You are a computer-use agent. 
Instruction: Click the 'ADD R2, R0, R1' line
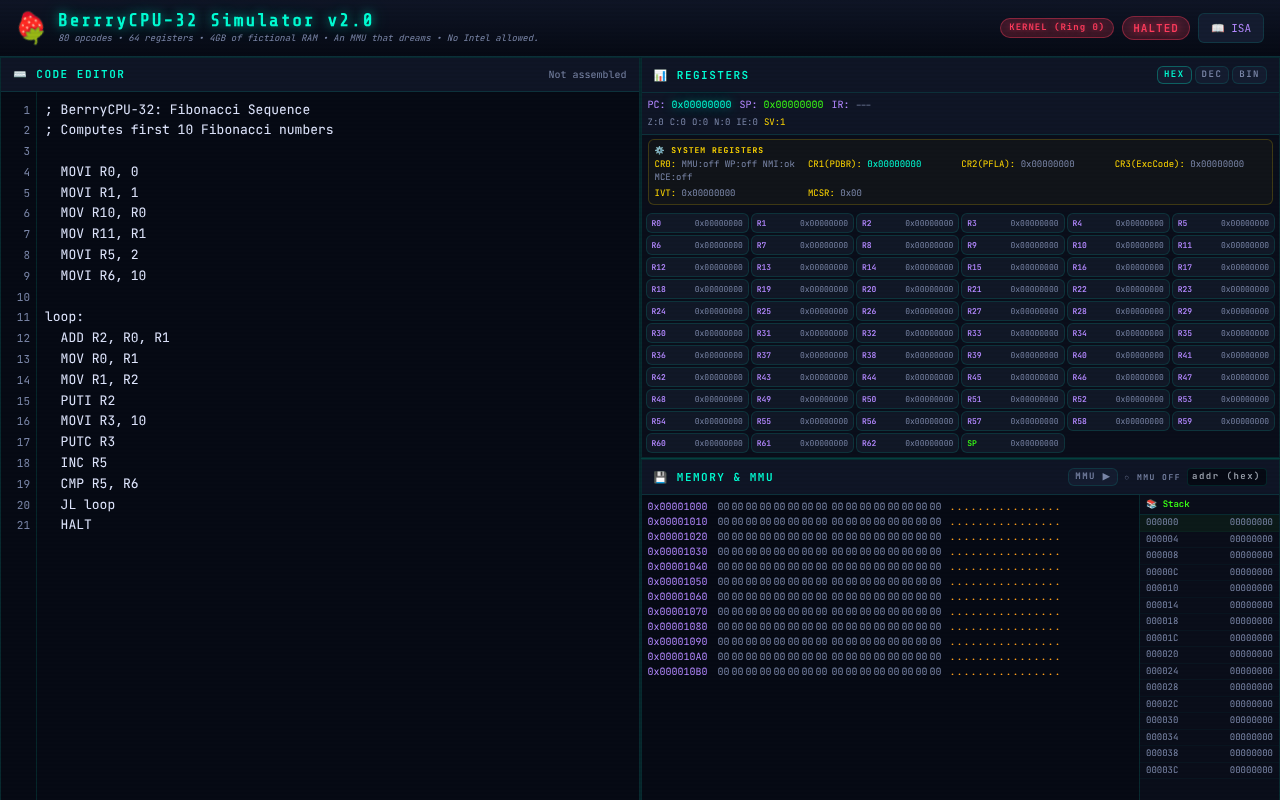pyautogui.click(x=115, y=338)
